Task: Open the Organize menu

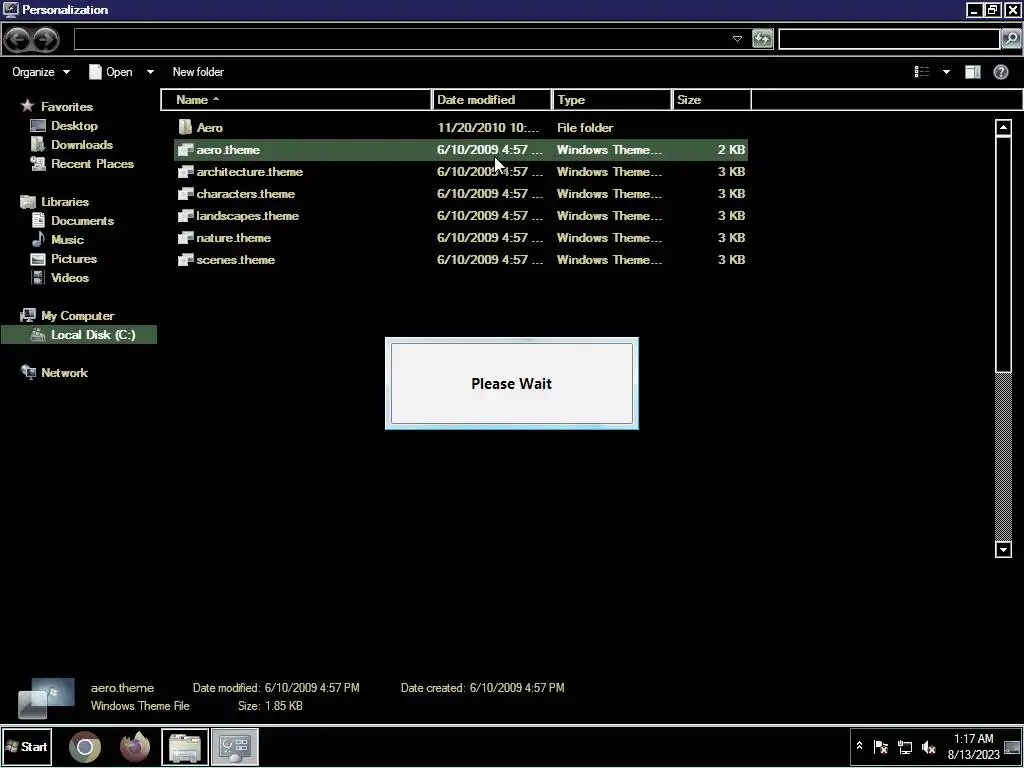Action: click(40, 72)
